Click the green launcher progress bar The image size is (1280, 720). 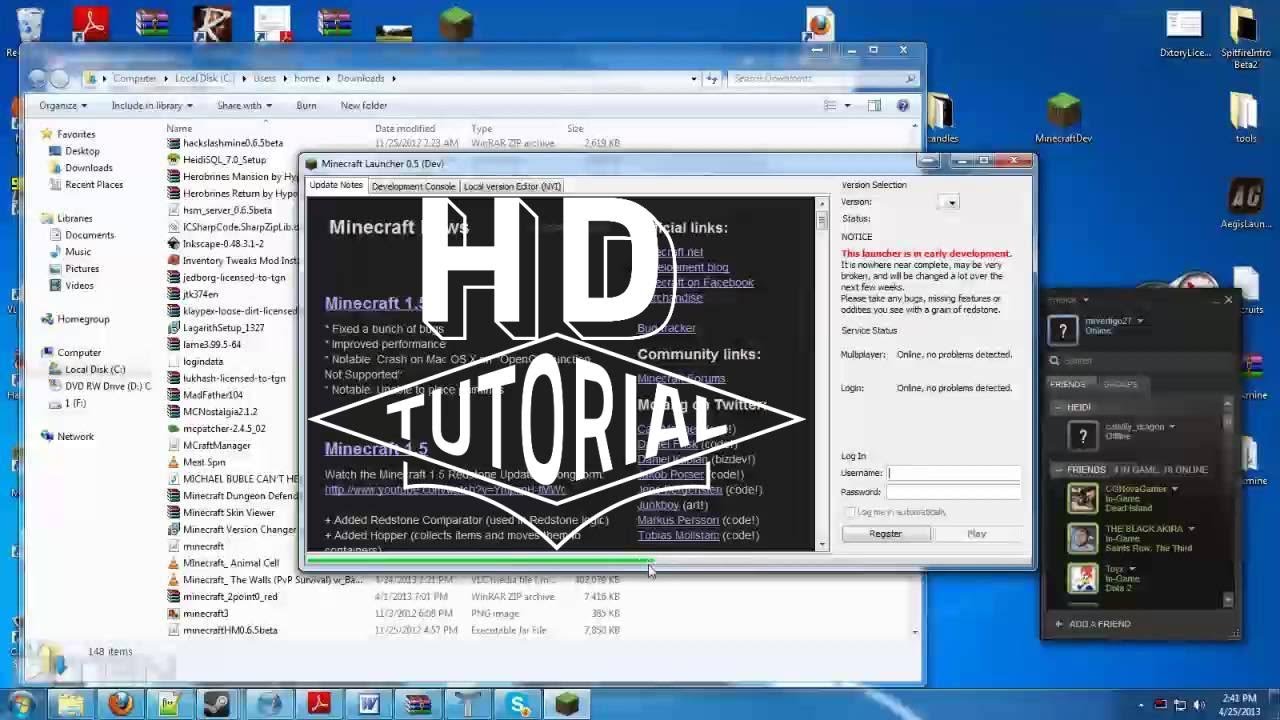click(480, 561)
